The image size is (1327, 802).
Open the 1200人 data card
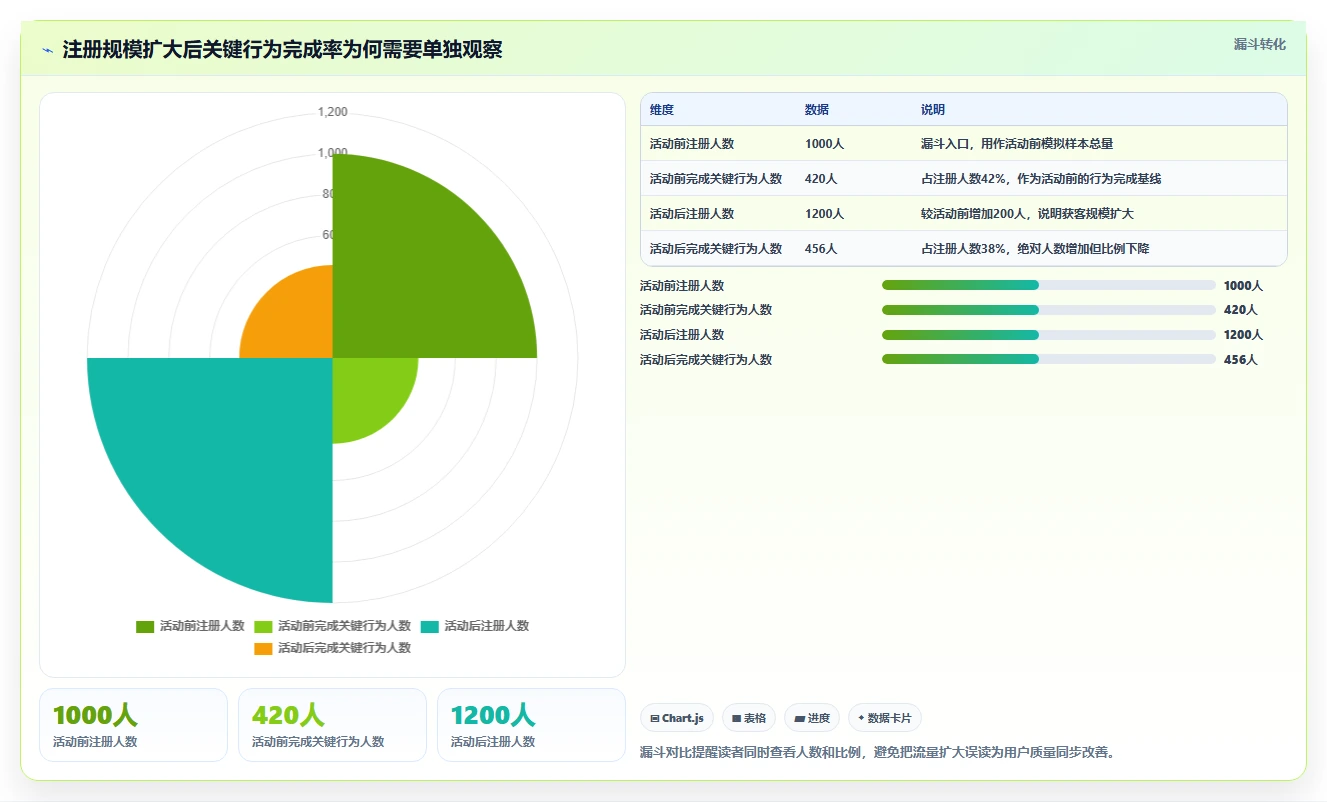(531, 725)
